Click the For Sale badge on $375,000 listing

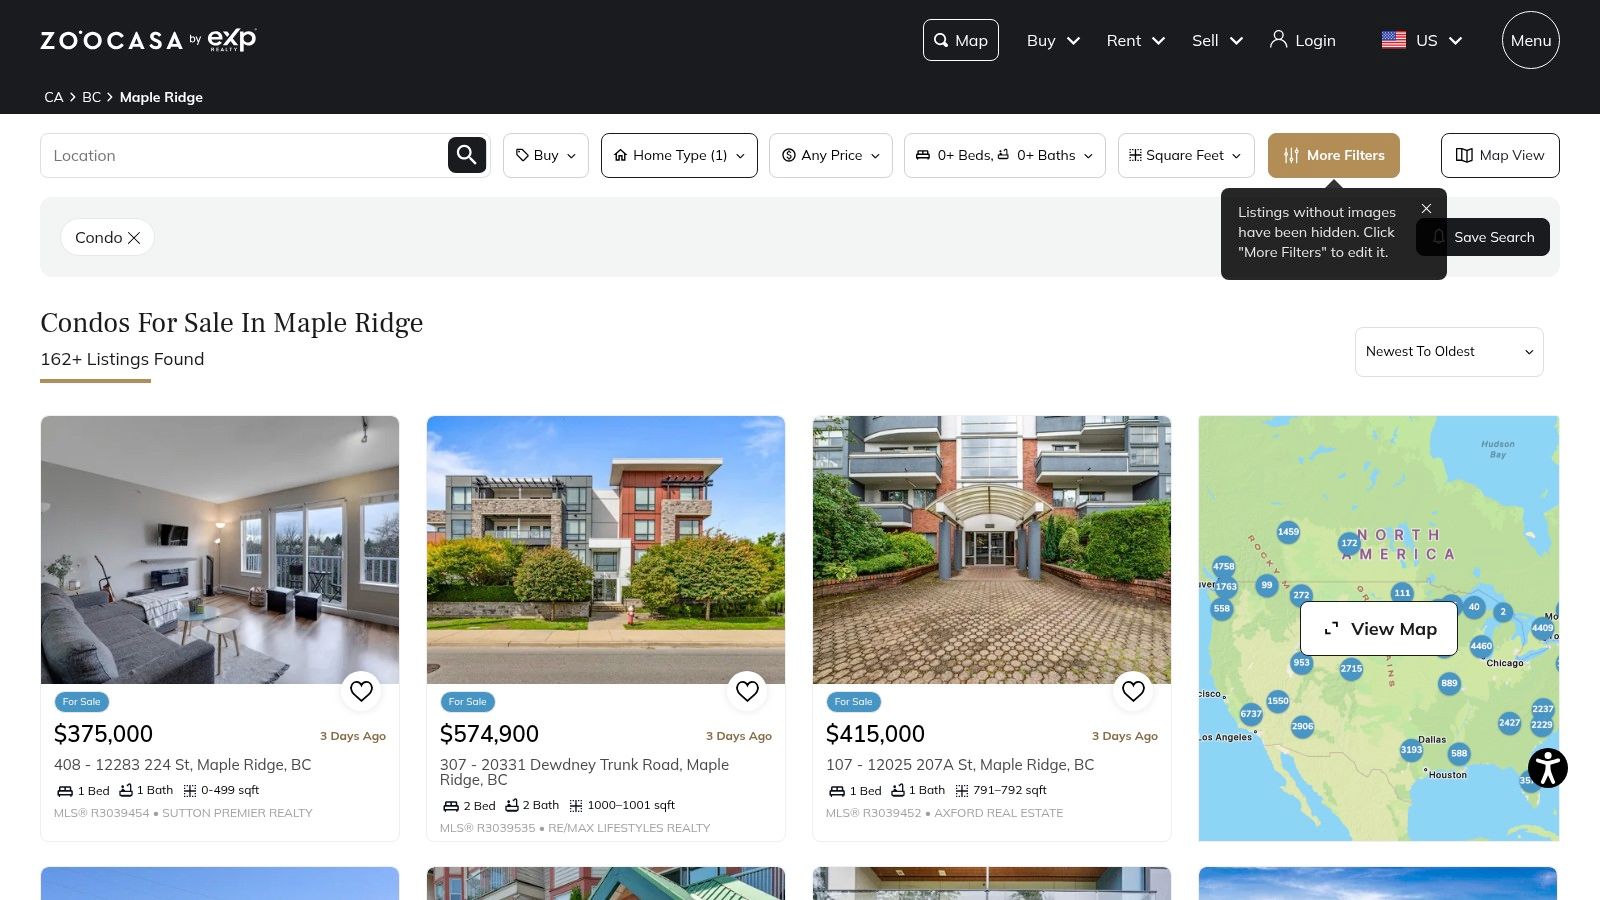tap(81, 702)
